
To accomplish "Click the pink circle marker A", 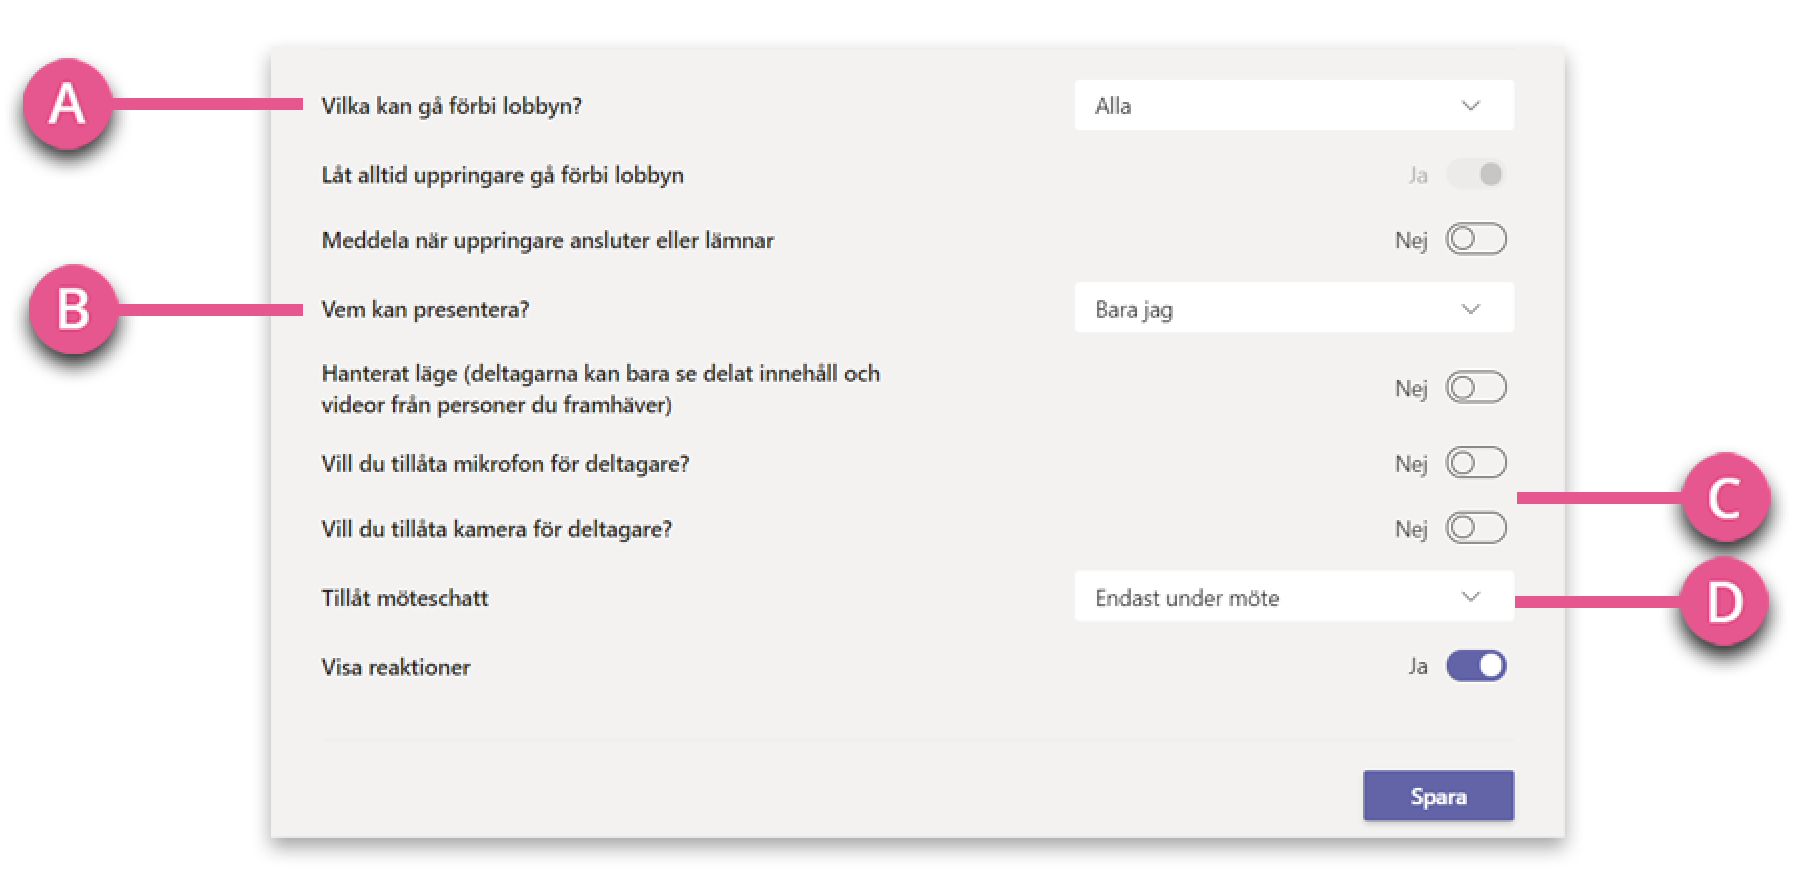I will point(67,104).
